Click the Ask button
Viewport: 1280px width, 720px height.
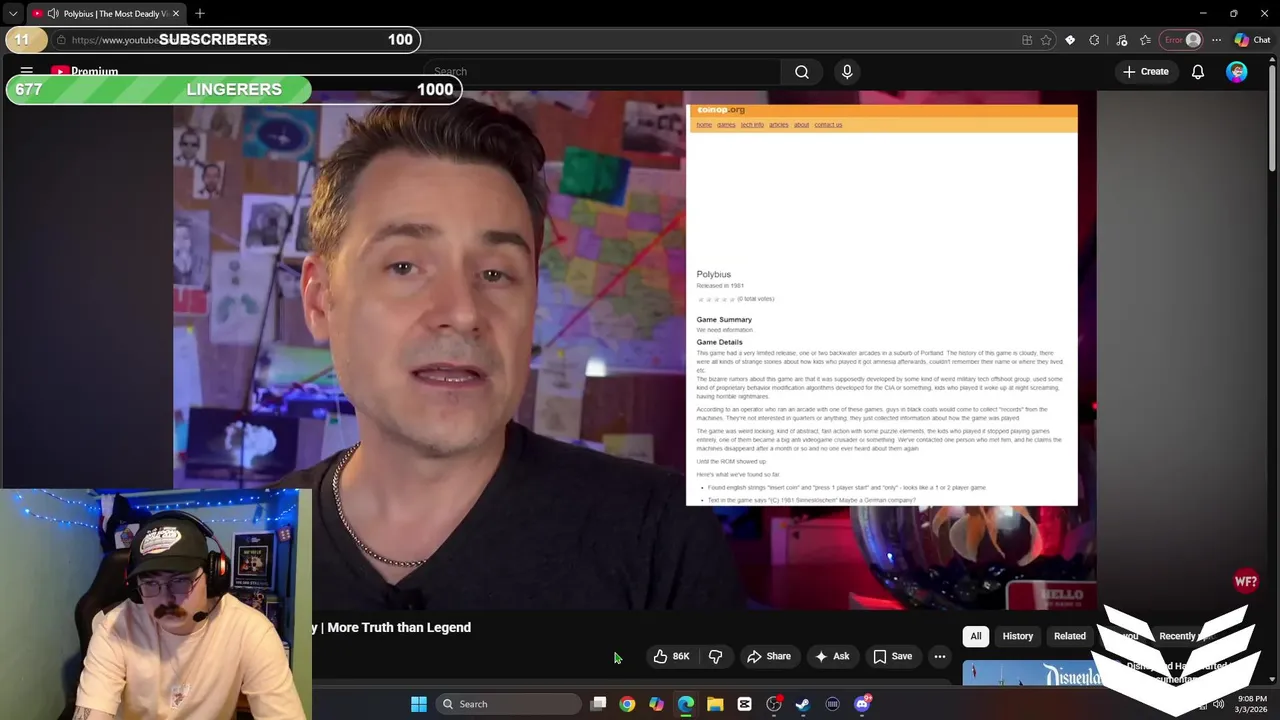[x=832, y=656]
